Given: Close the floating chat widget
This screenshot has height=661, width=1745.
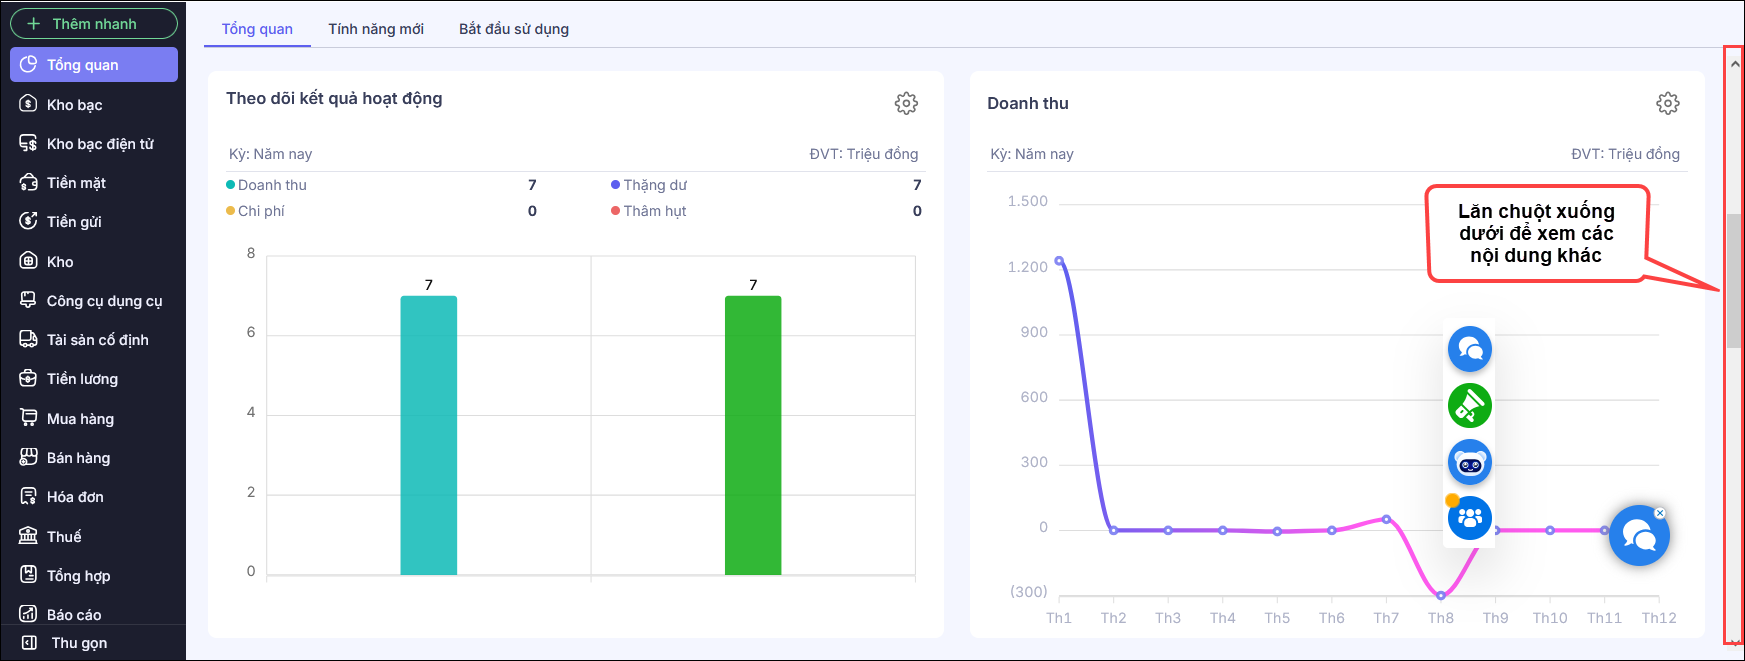Looking at the screenshot, I should click(1660, 513).
